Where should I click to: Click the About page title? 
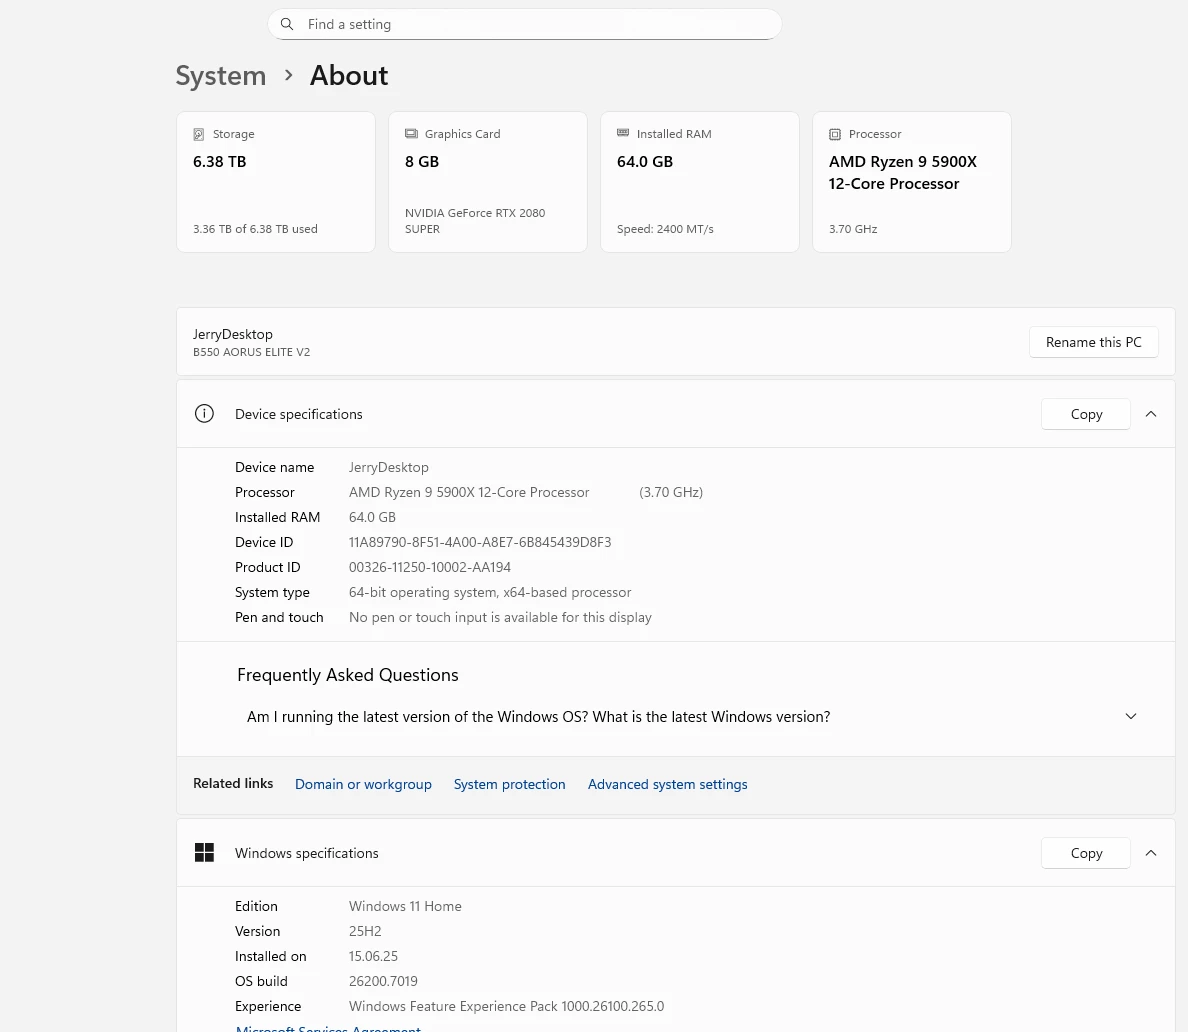point(349,76)
